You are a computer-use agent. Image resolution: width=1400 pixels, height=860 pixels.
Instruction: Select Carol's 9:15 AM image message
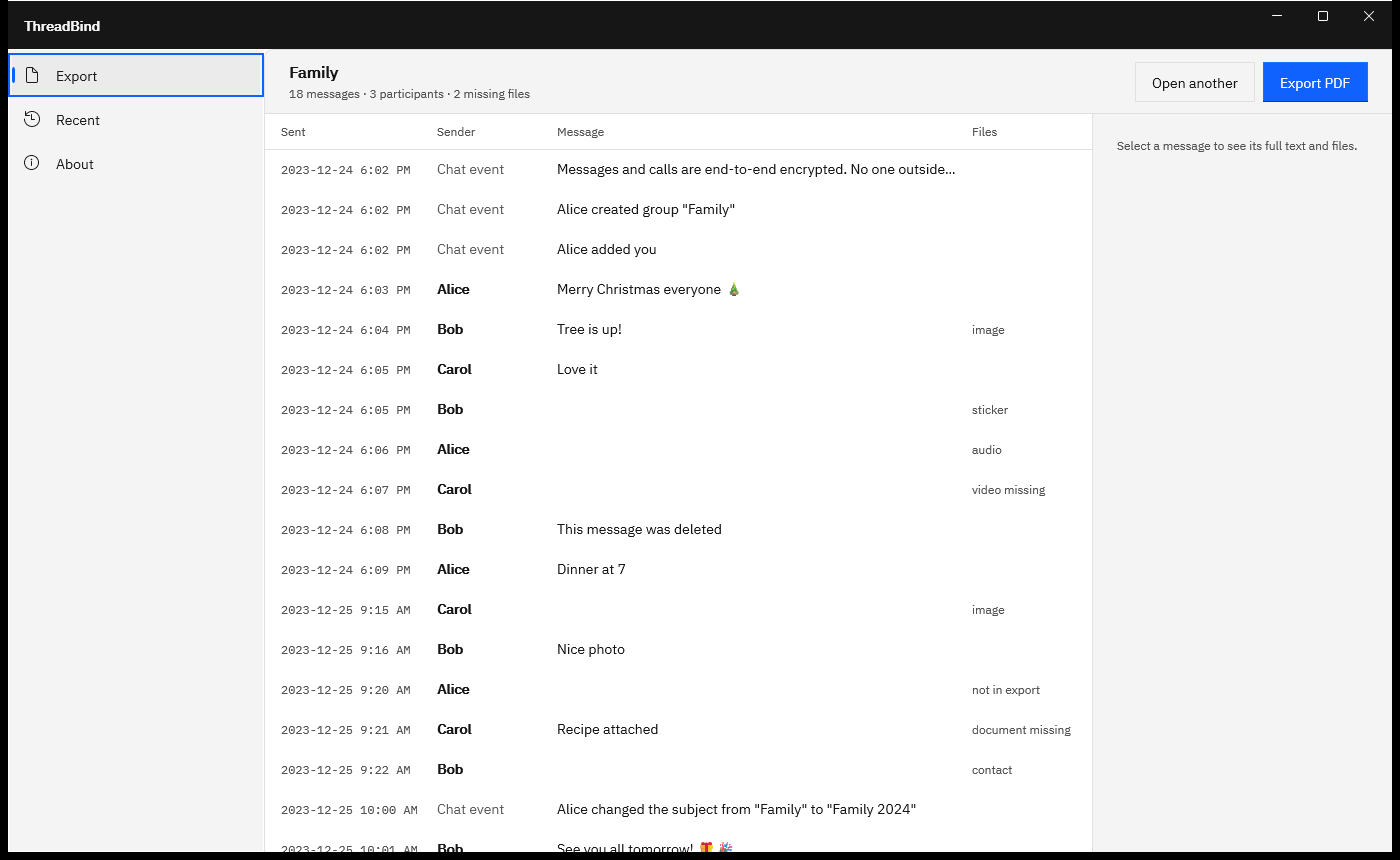[678, 610]
